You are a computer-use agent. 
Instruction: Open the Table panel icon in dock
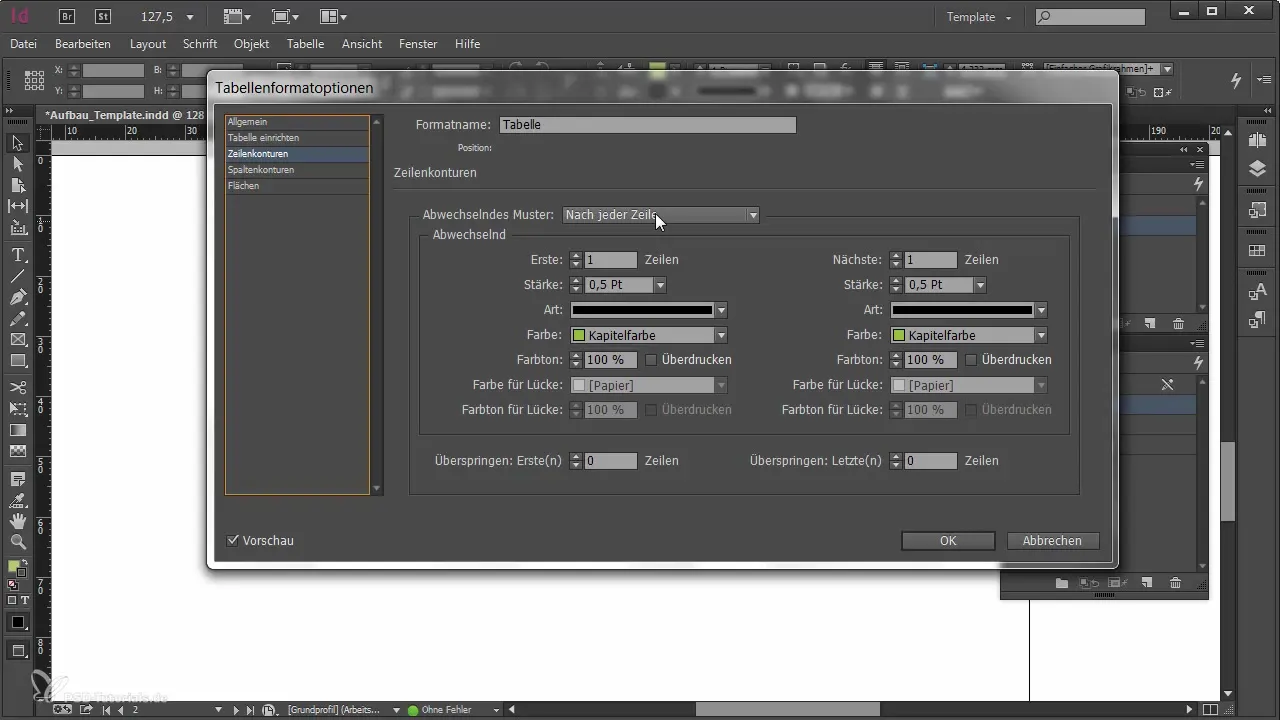click(1257, 249)
